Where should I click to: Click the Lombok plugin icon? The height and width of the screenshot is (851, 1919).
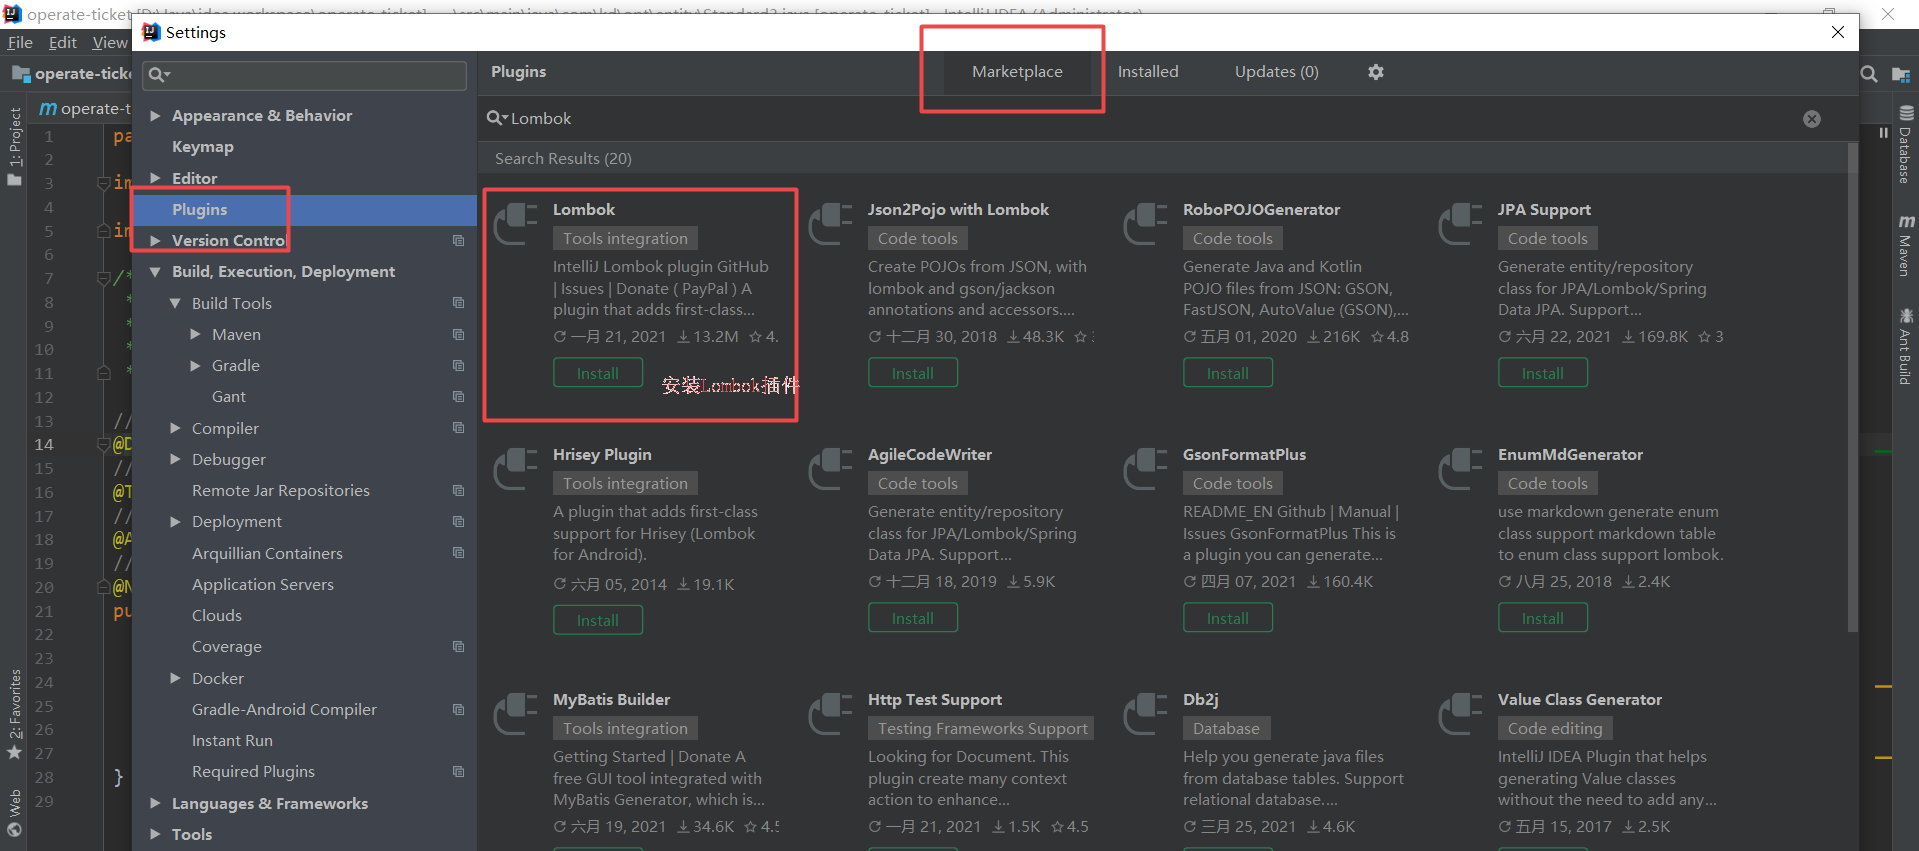pyautogui.click(x=516, y=223)
